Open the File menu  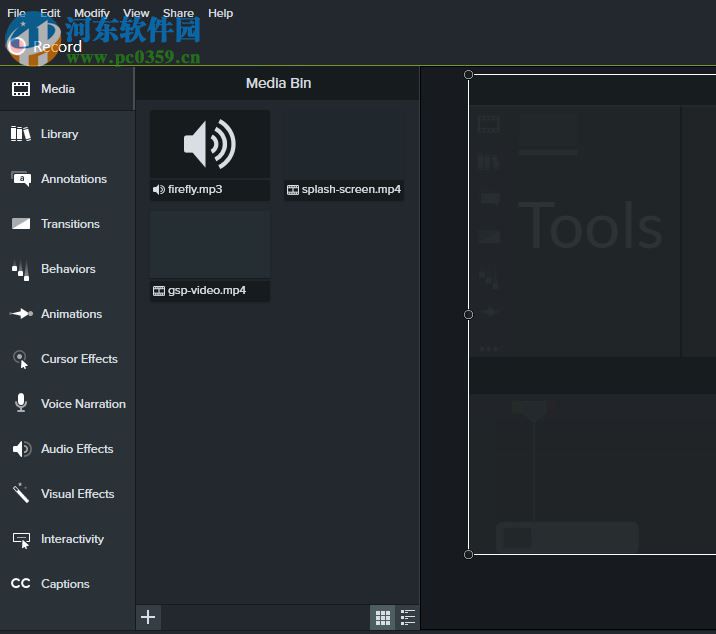(x=16, y=13)
